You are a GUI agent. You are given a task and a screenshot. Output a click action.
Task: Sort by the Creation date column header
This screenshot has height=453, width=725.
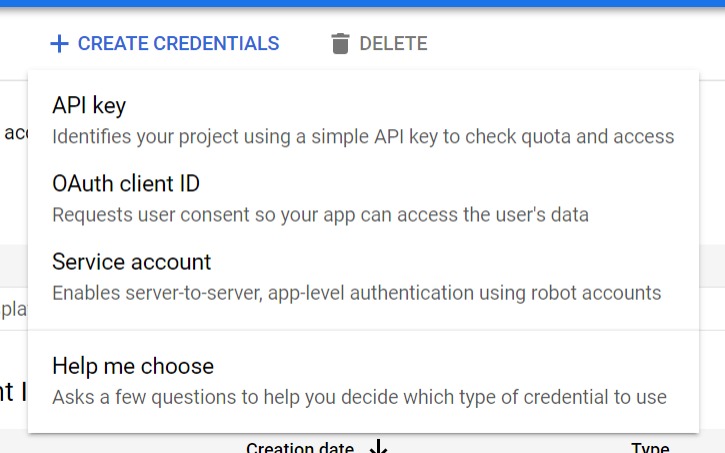(300, 447)
